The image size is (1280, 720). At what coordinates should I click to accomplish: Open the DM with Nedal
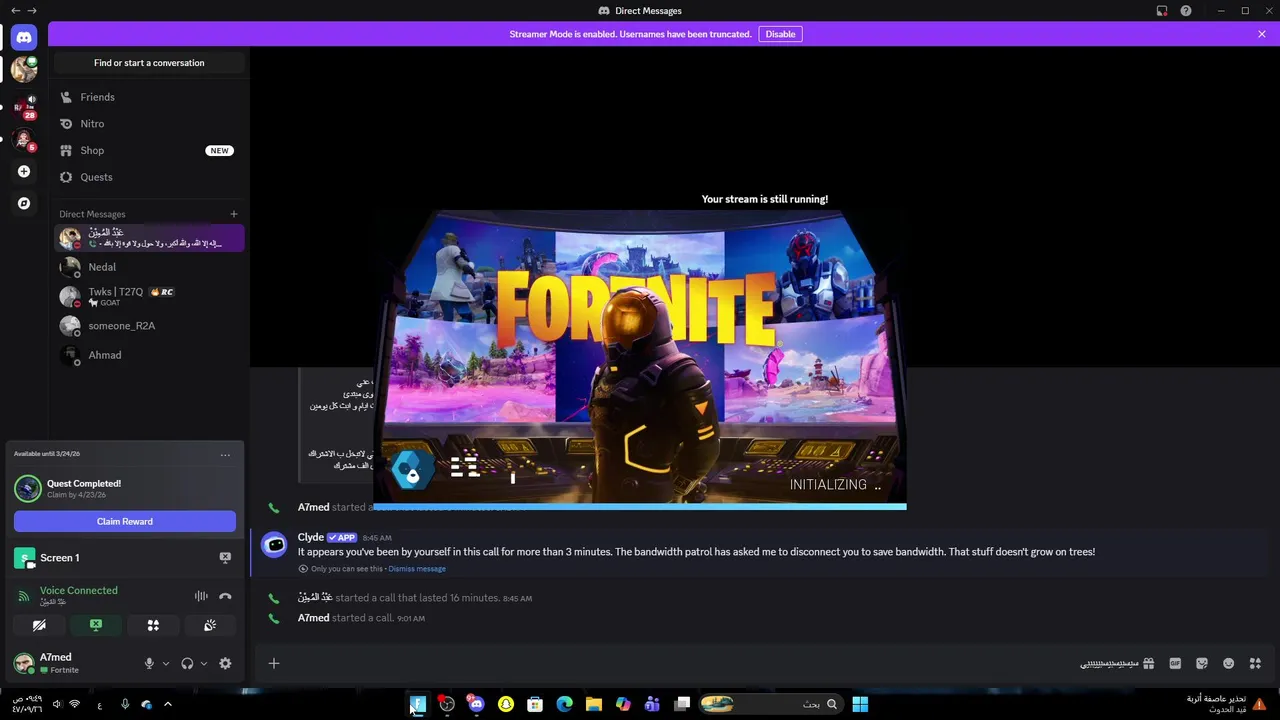[x=149, y=267]
